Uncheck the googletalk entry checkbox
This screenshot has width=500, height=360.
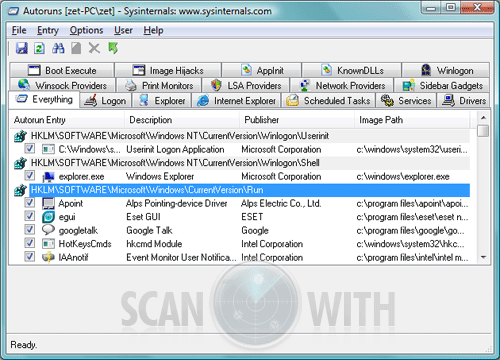click(x=30, y=229)
